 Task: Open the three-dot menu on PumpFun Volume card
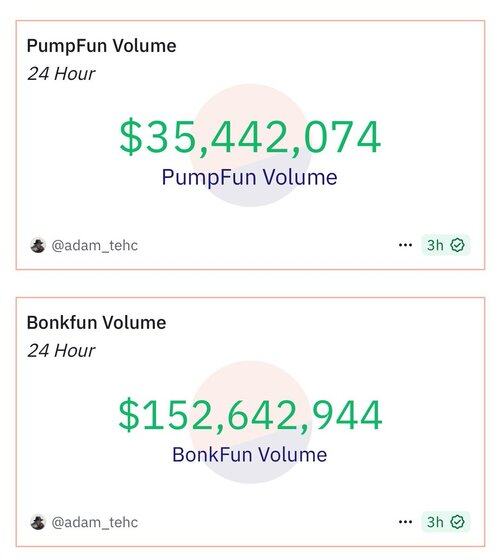(405, 245)
